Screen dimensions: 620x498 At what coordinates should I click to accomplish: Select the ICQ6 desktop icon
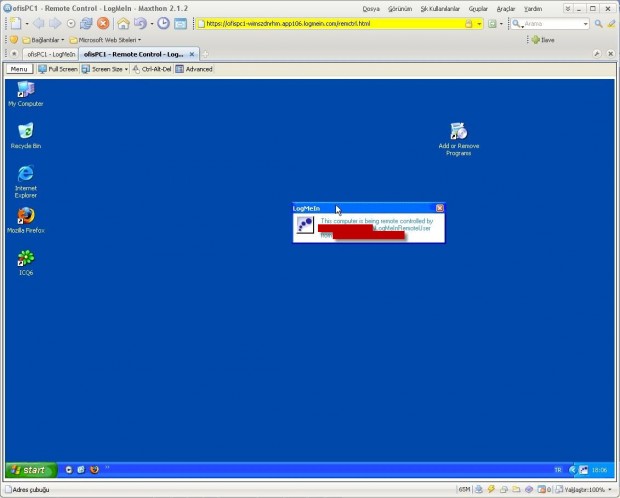[26, 263]
